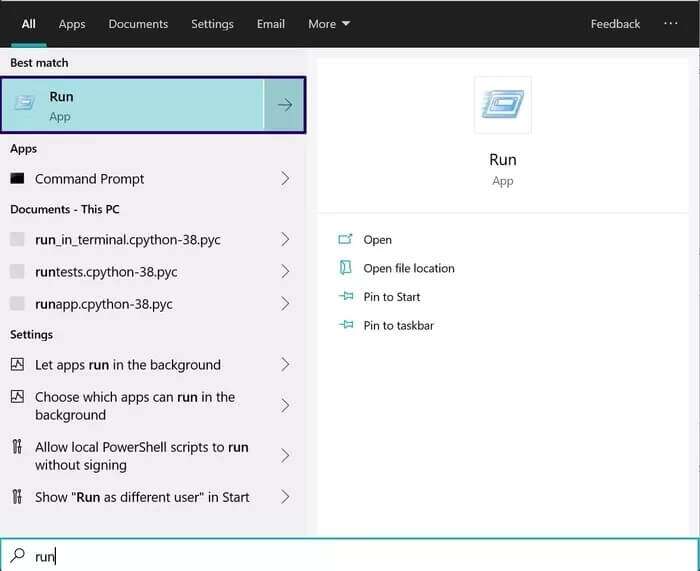Expand Choose which apps can run chevron

(285, 405)
